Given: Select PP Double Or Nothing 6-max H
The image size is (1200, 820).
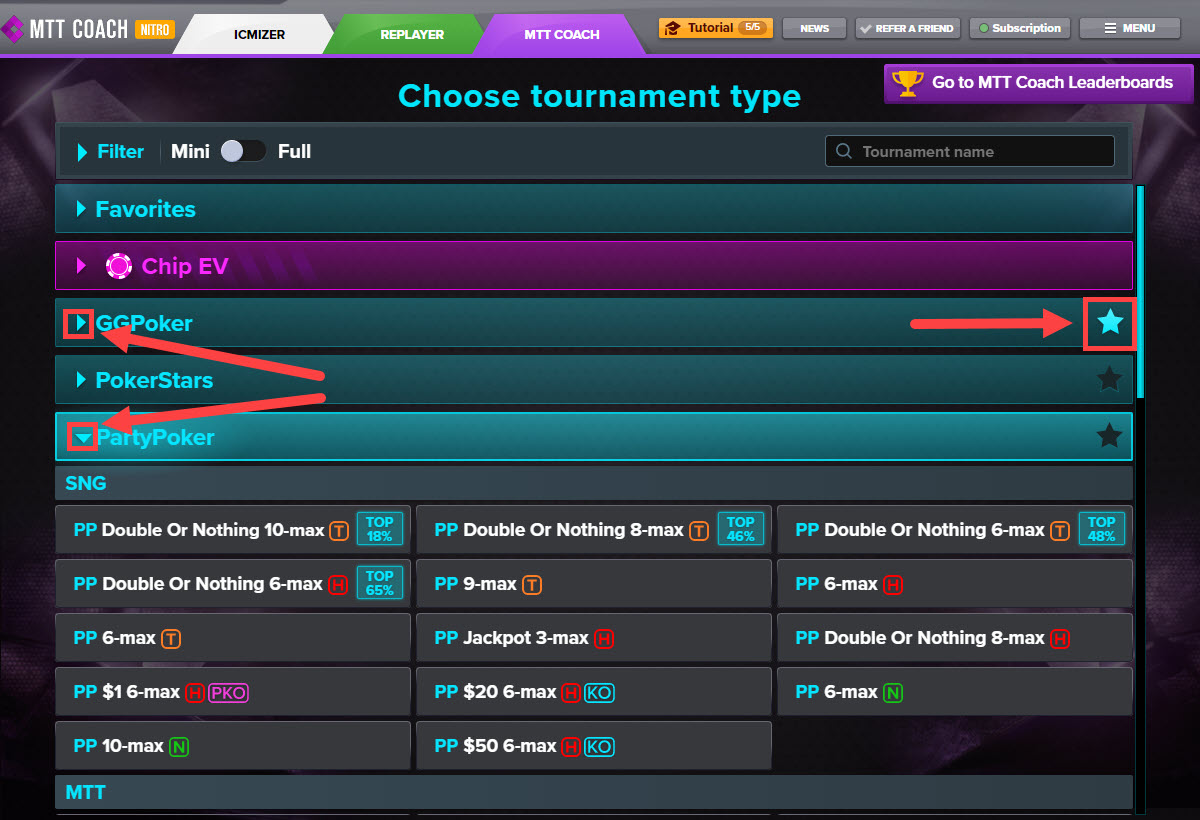Looking at the screenshot, I should point(233,583).
